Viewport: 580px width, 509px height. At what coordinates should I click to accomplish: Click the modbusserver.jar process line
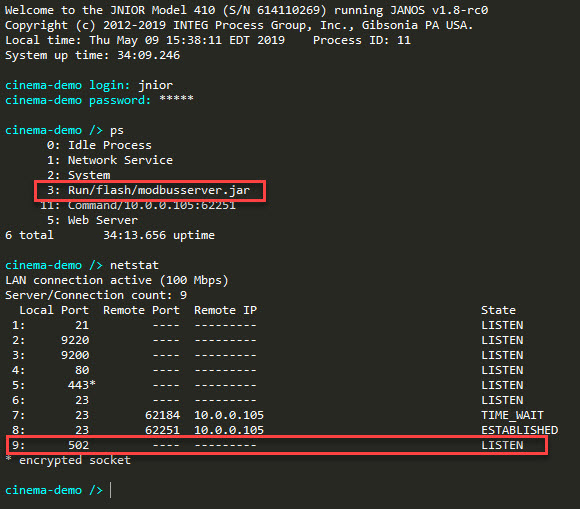[149, 191]
